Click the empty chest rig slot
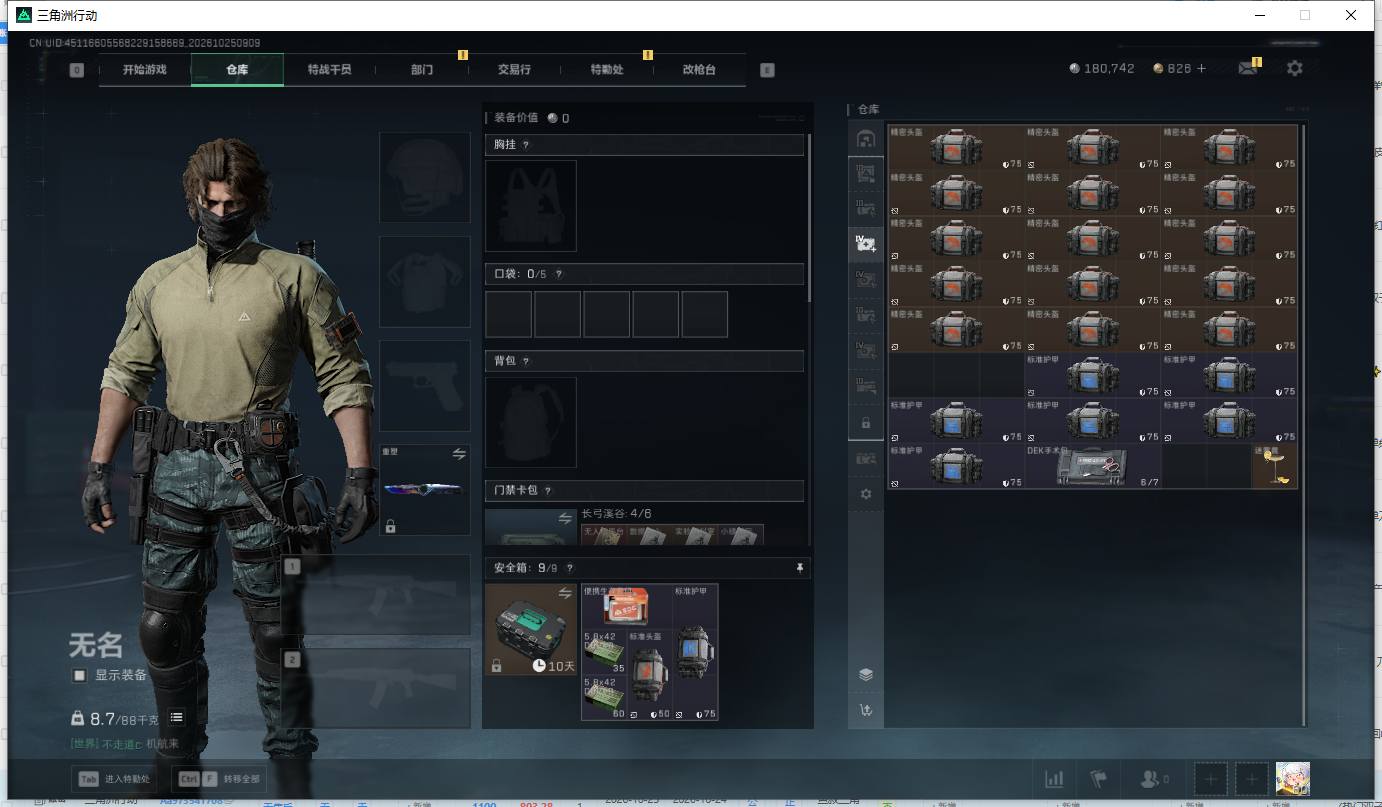This screenshot has height=807, width=1382. 531,206
